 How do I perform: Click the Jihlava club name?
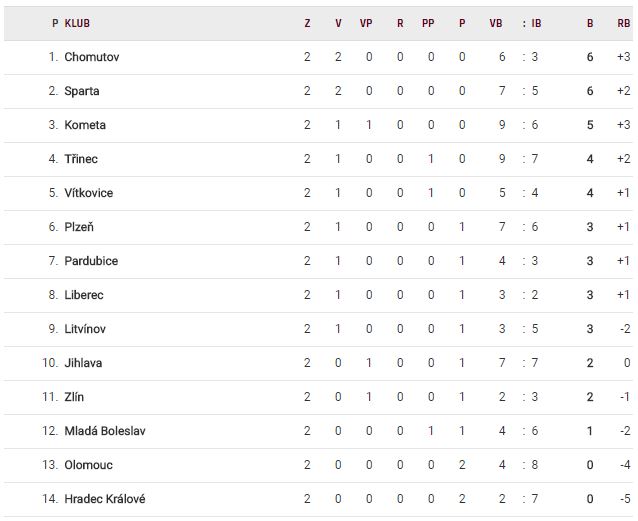(82, 363)
